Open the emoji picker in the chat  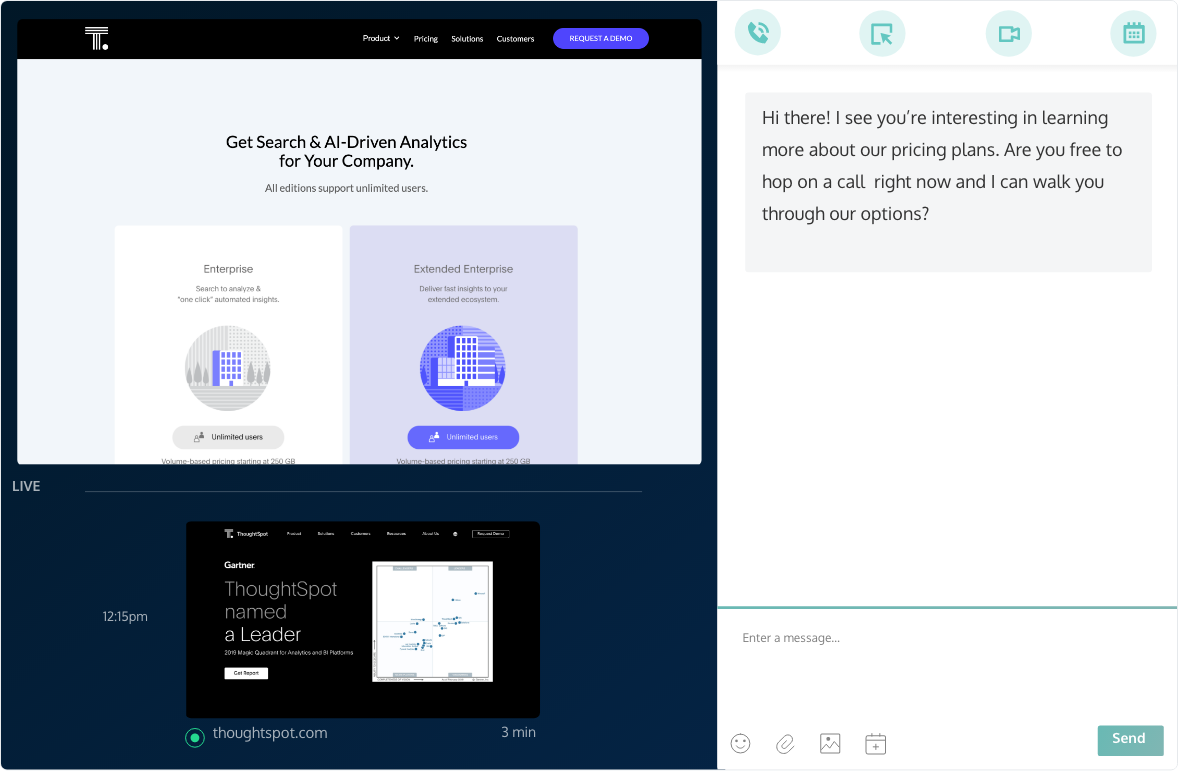coord(740,743)
